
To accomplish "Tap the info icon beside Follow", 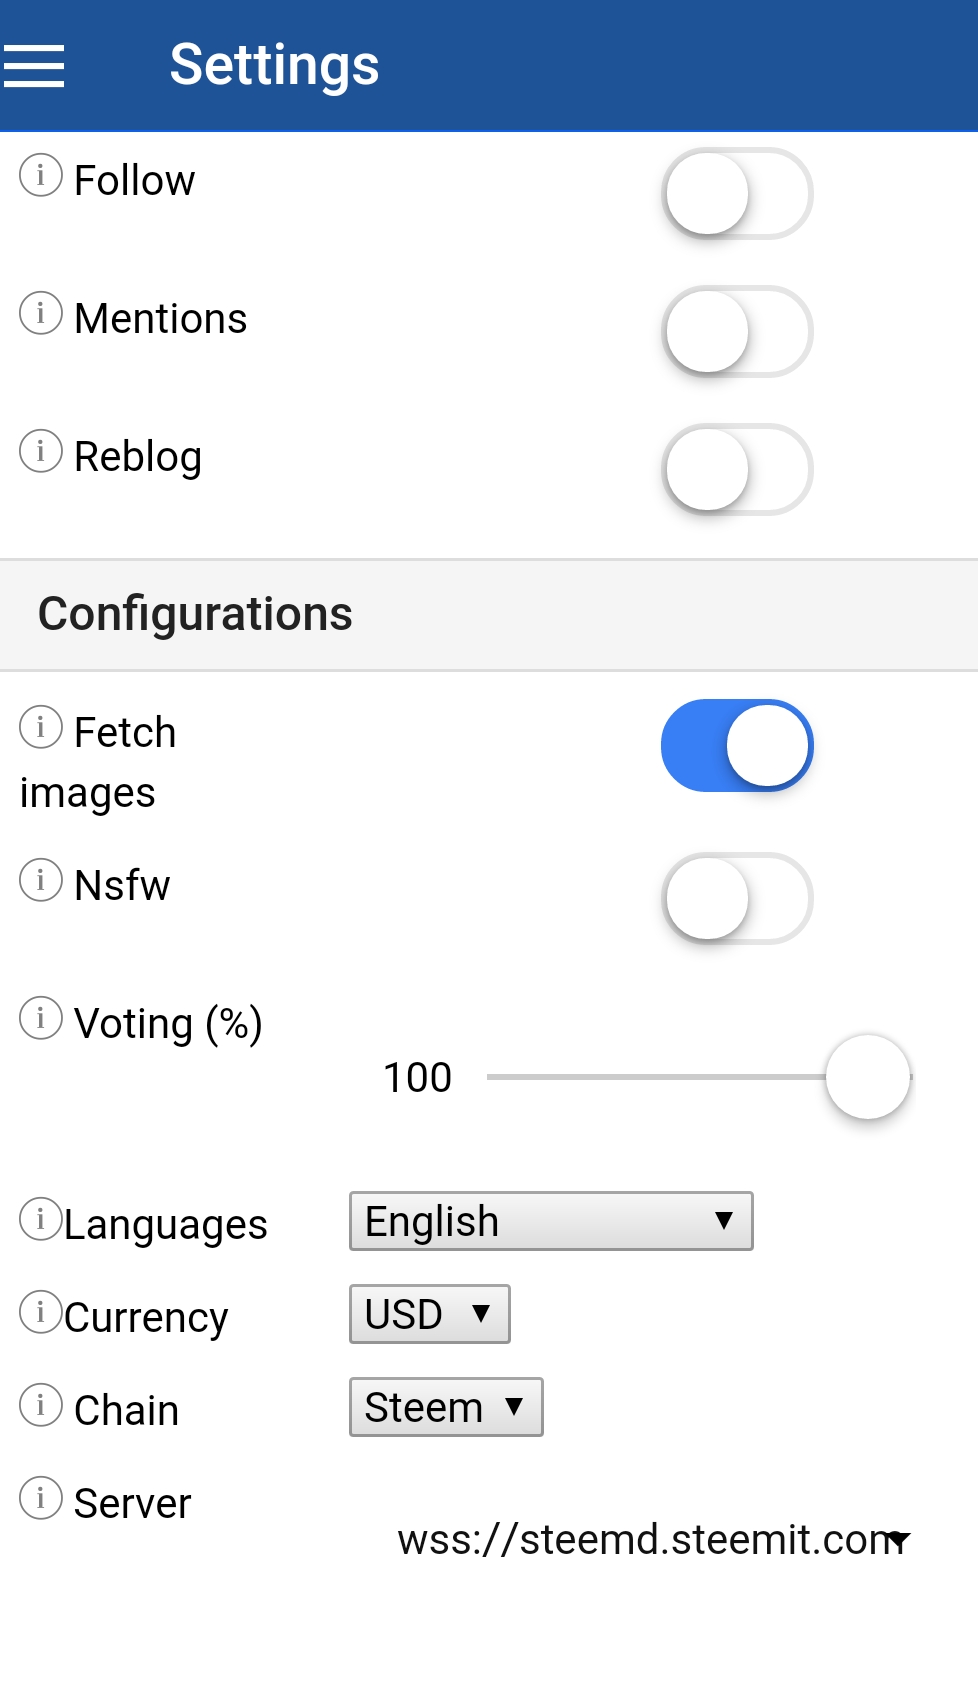I will pos(41,176).
